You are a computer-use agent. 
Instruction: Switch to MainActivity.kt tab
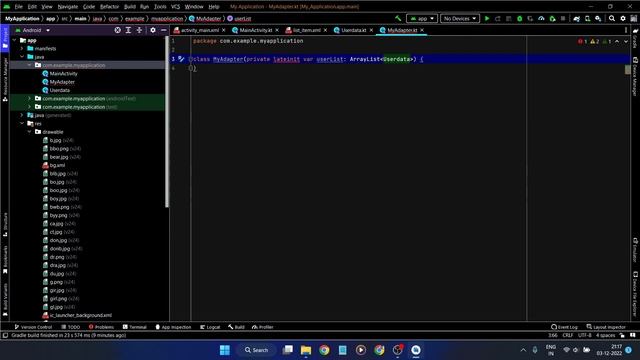(256, 30)
